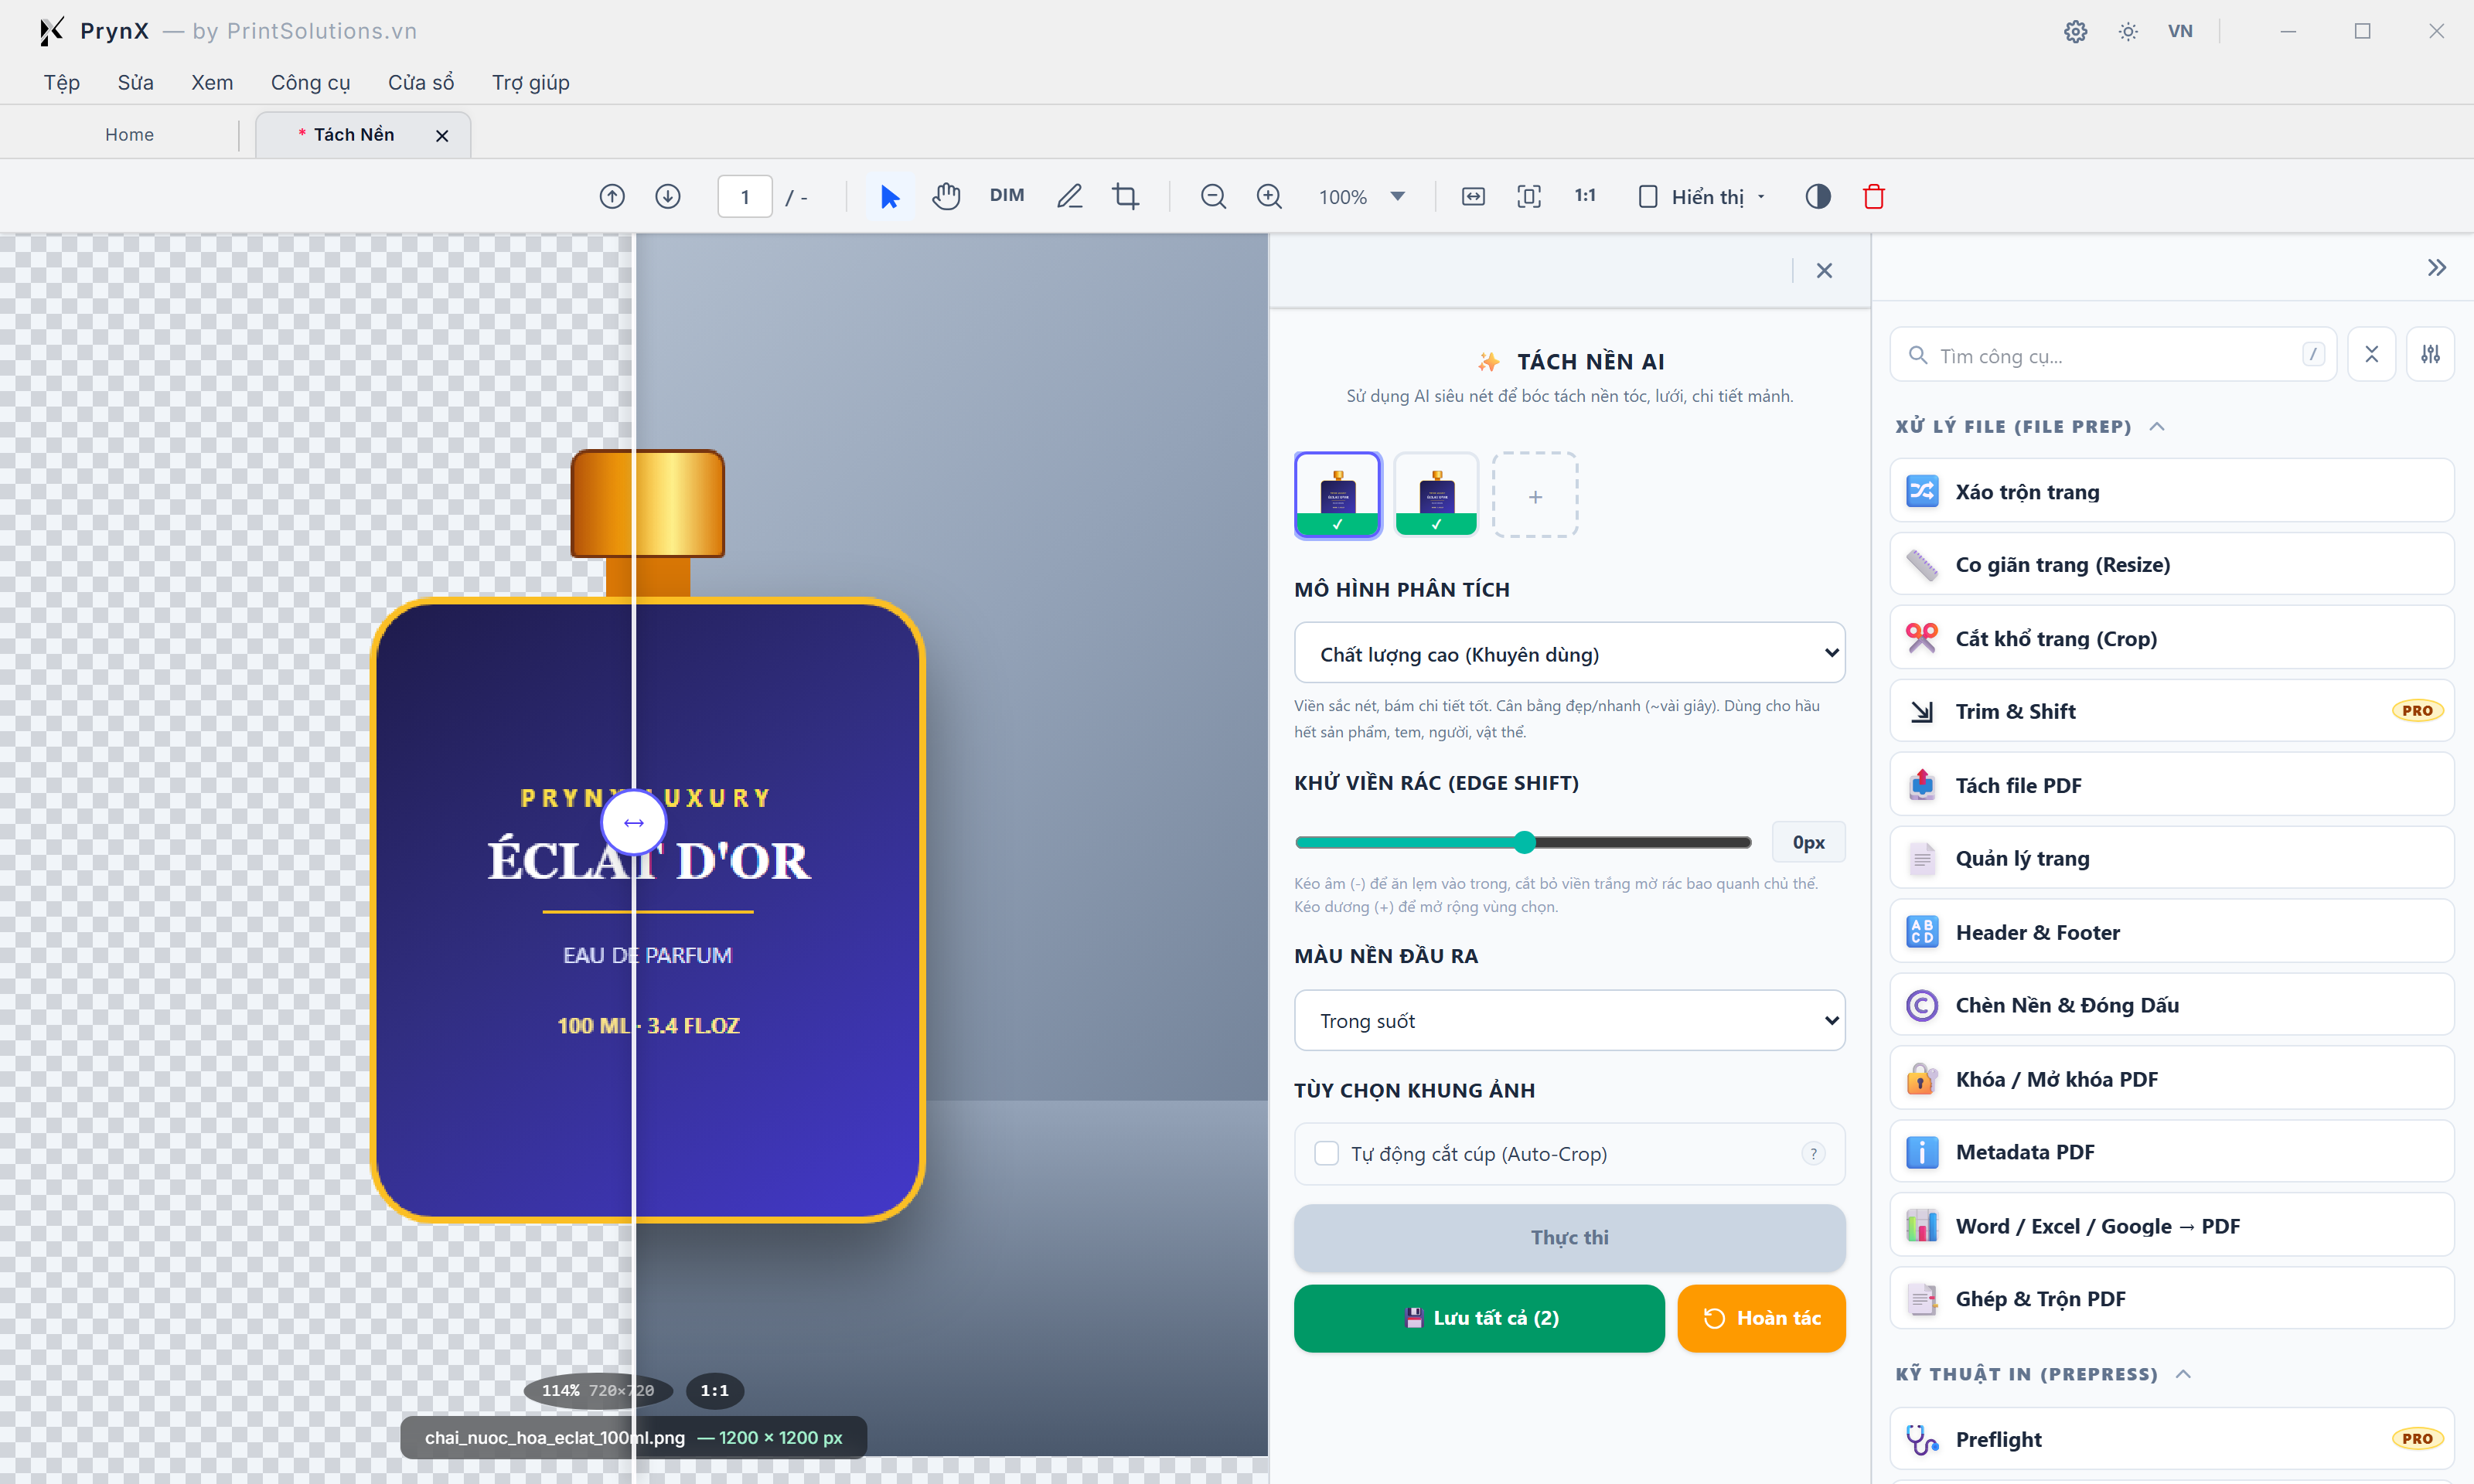Open the Tệp menu

click(x=61, y=82)
